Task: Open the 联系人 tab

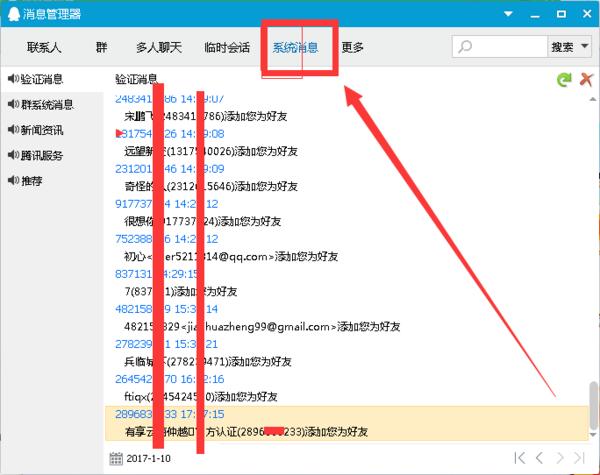Action: (44, 47)
